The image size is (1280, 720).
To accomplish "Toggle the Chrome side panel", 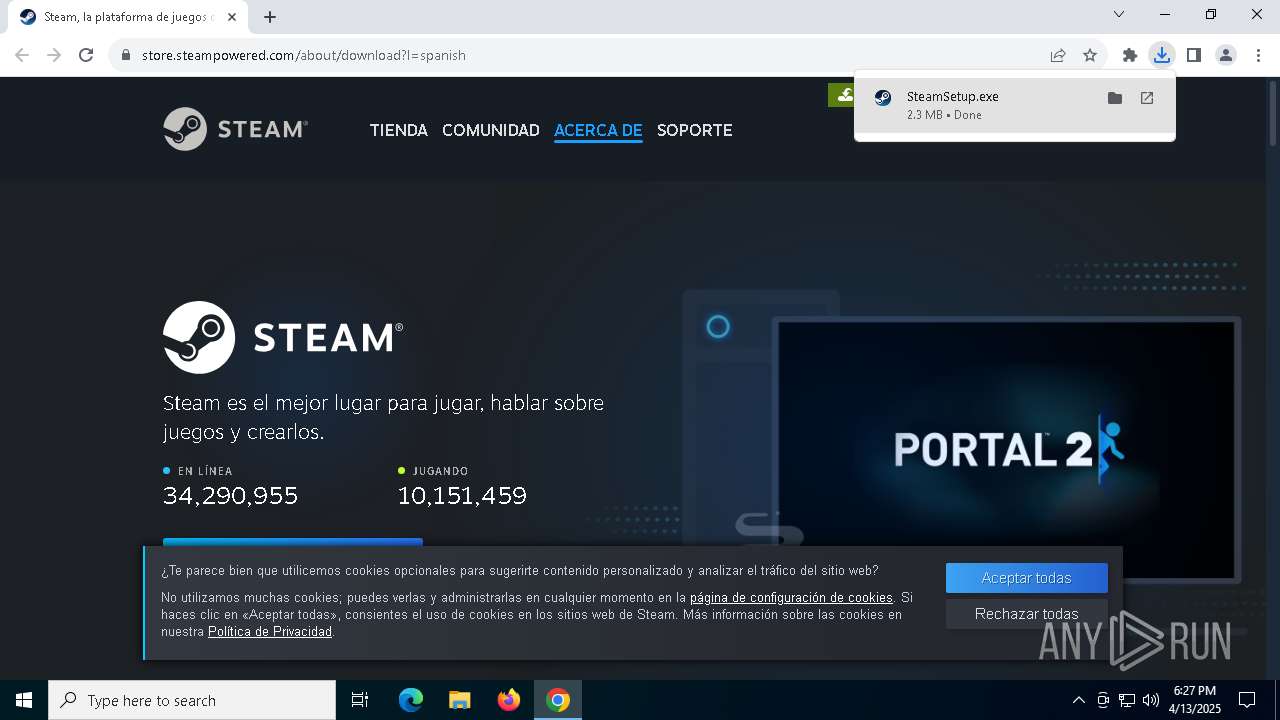I will coord(1194,55).
